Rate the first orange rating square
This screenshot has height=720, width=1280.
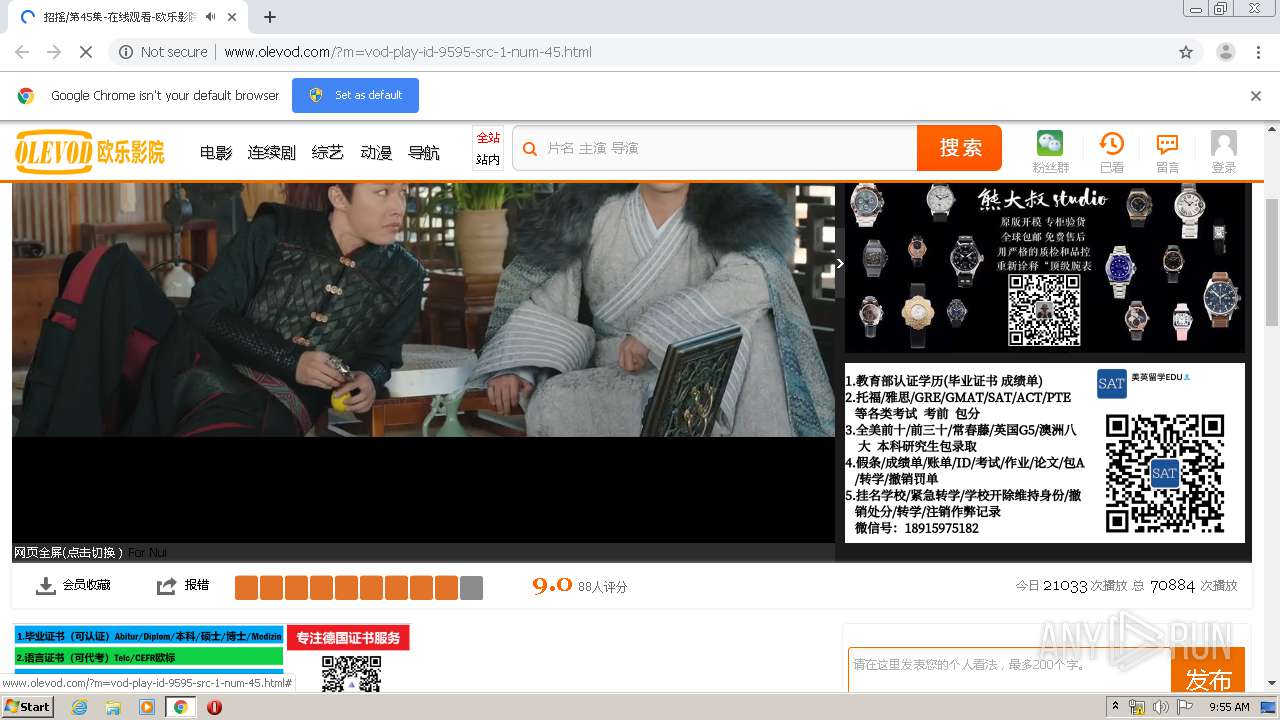[x=246, y=588]
